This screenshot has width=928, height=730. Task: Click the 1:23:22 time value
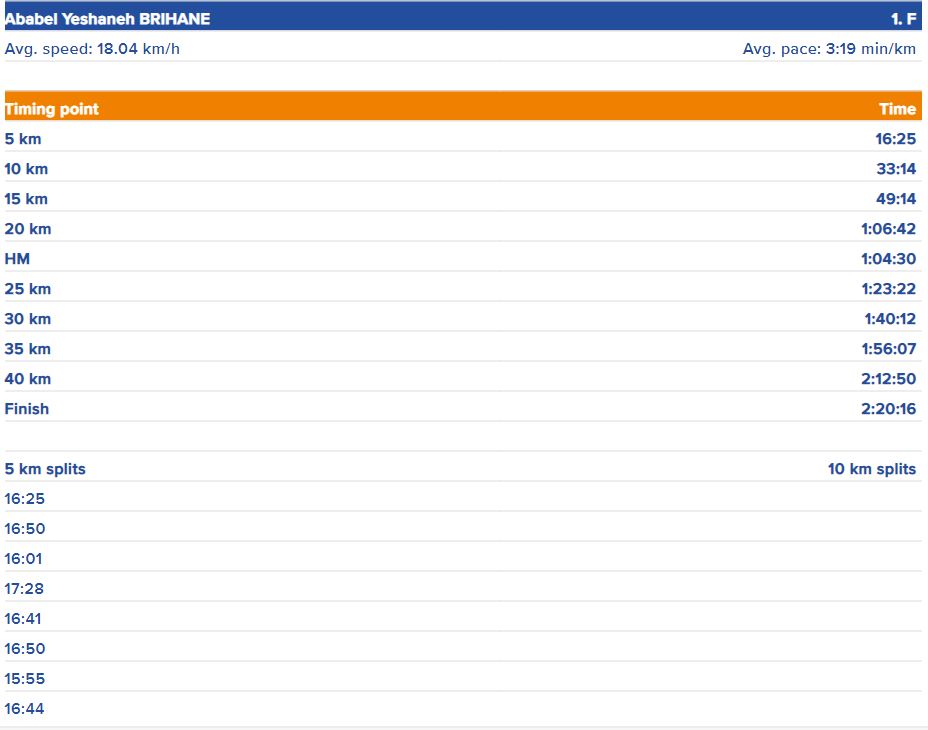pyautogui.click(x=888, y=289)
